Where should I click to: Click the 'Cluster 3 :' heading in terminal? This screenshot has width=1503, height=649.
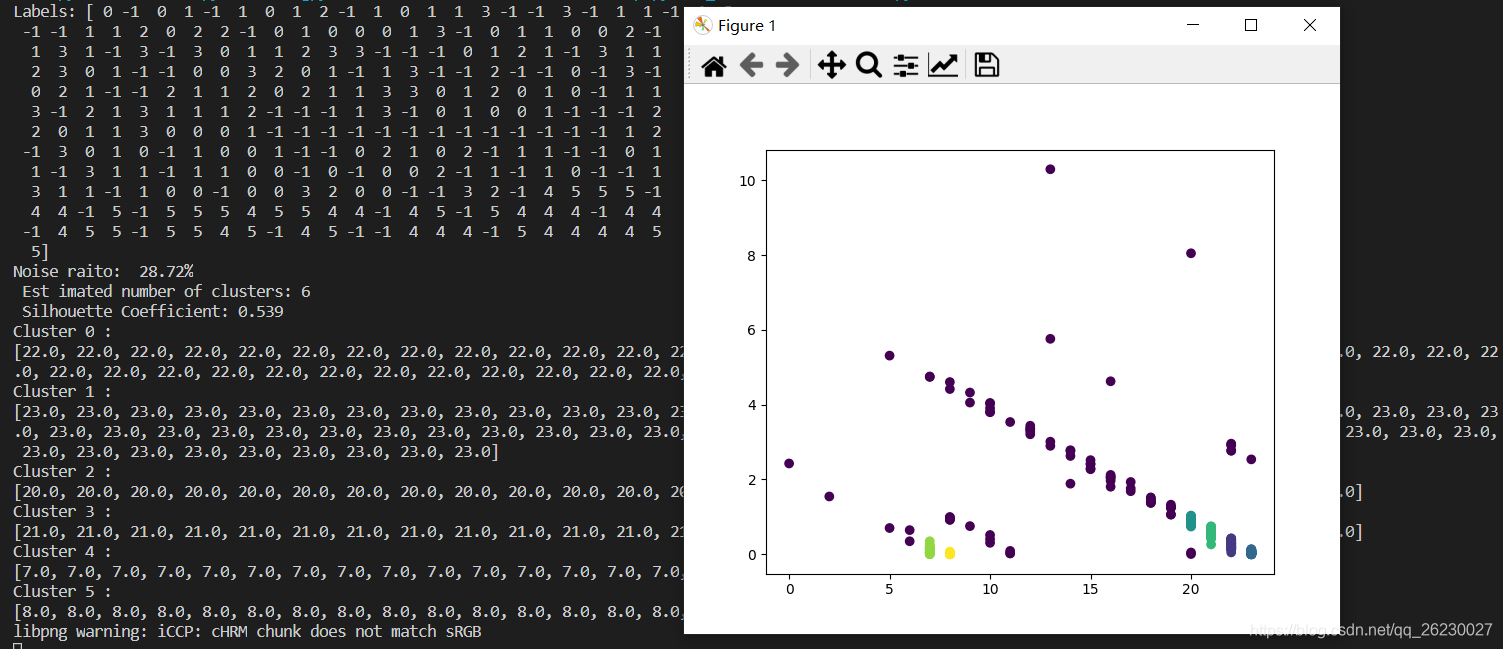pos(62,511)
